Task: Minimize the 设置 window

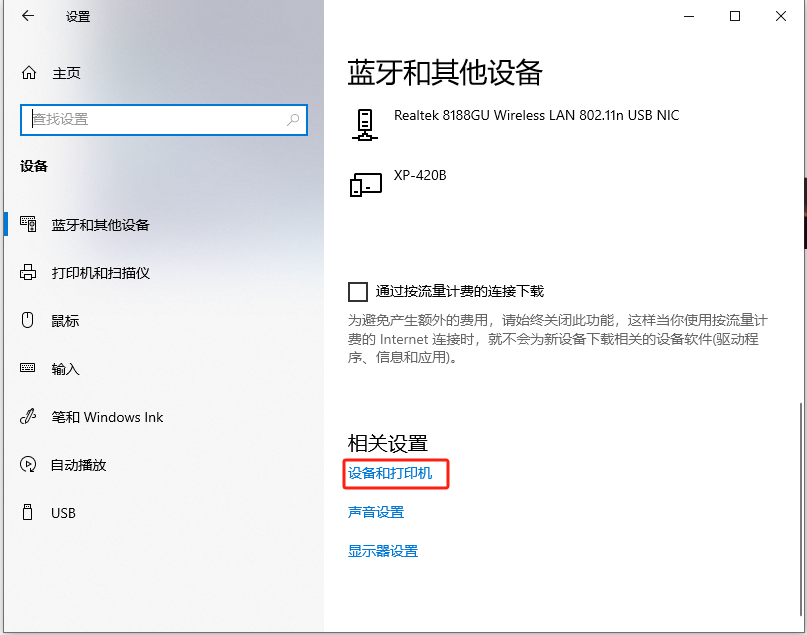Action: pyautogui.click(x=689, y=16)
